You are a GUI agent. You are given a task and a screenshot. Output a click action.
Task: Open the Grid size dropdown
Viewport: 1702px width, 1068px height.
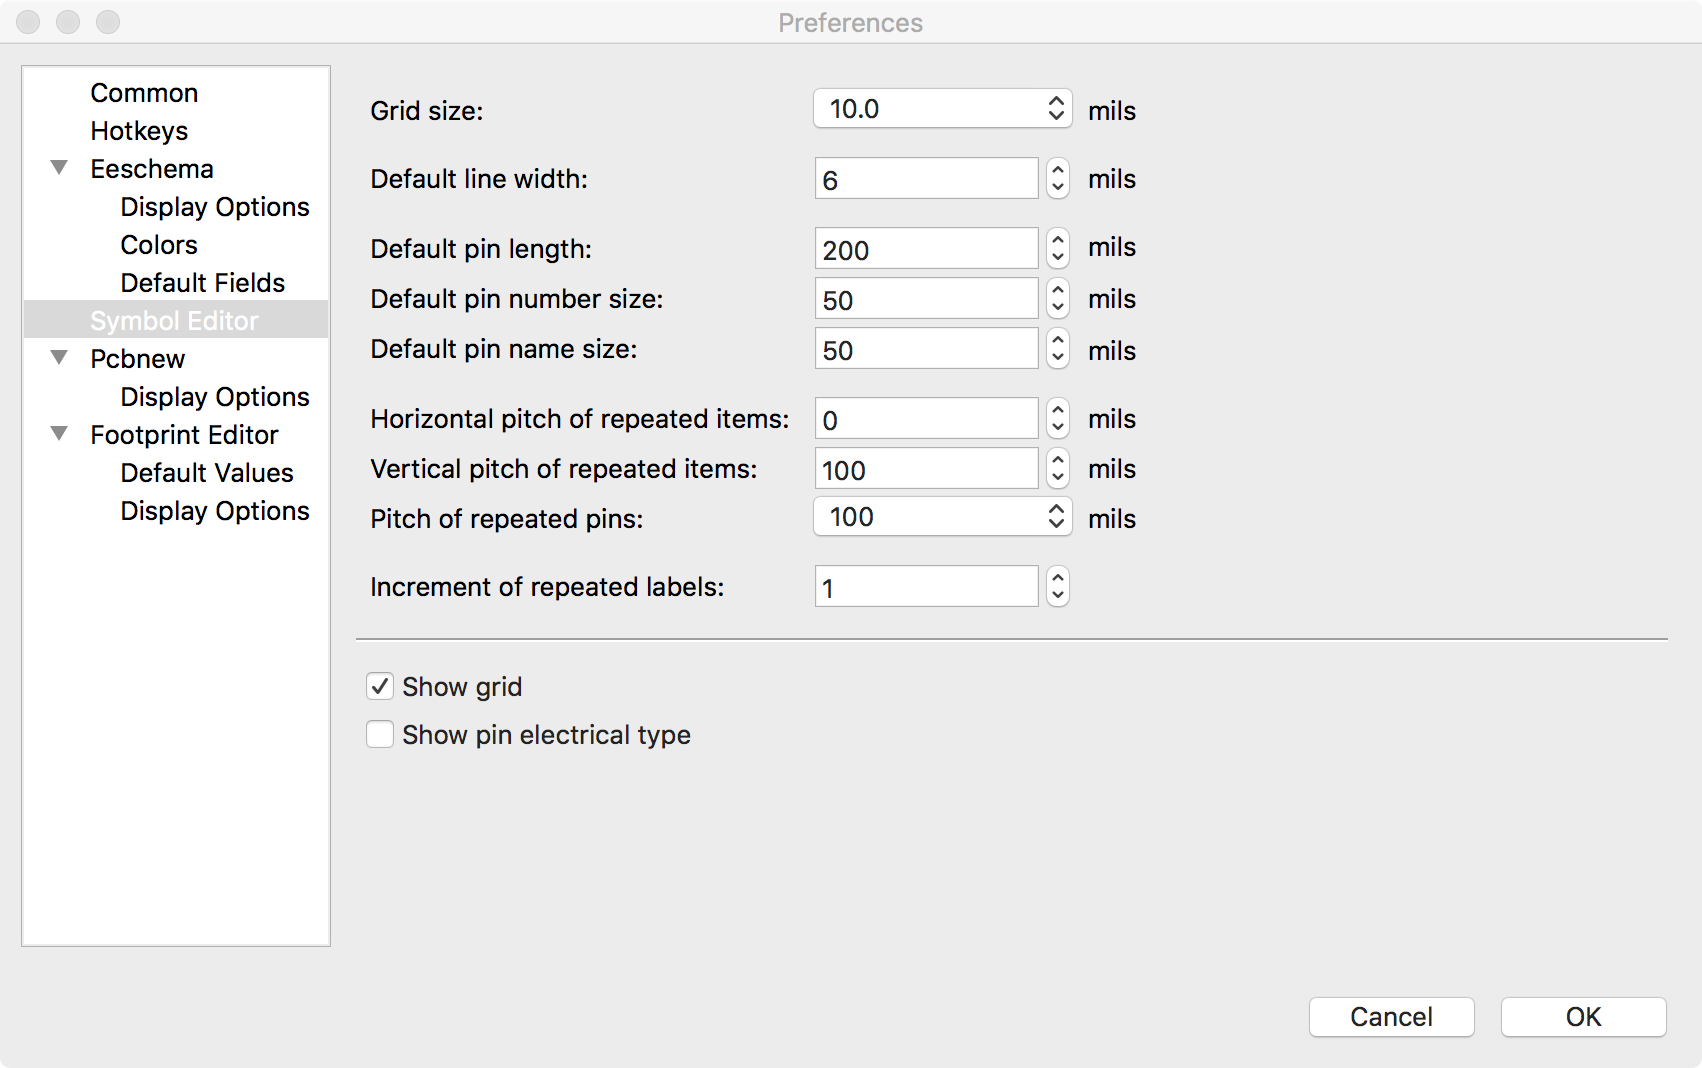[x=942, y=109]
